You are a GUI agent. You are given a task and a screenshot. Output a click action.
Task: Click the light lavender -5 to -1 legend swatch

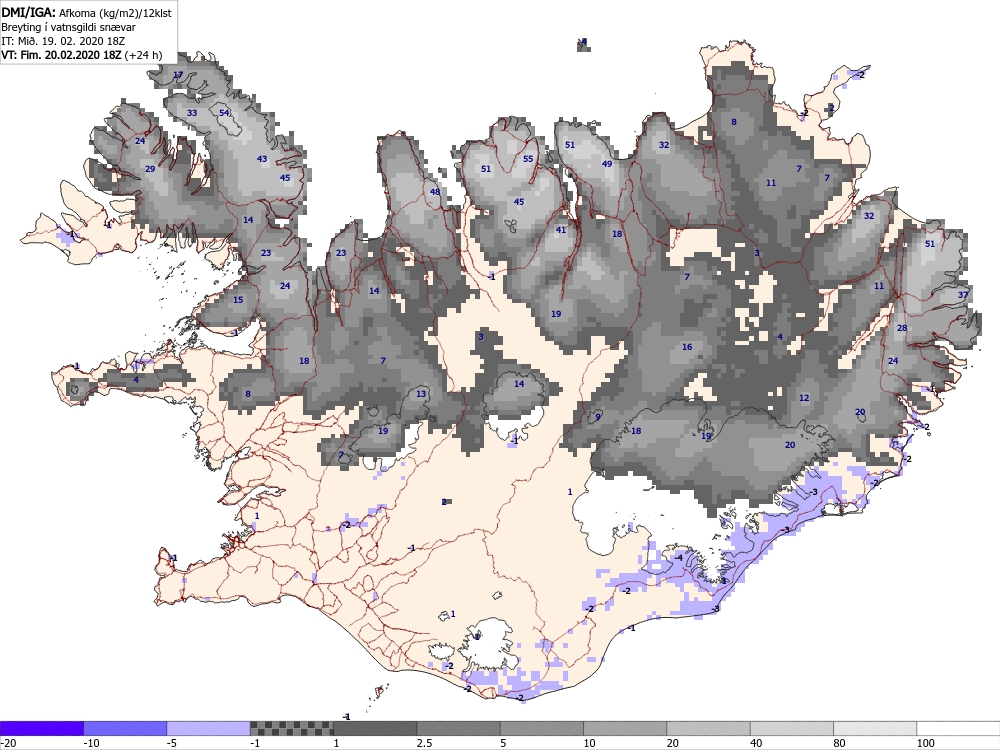[x=209, y=728]
